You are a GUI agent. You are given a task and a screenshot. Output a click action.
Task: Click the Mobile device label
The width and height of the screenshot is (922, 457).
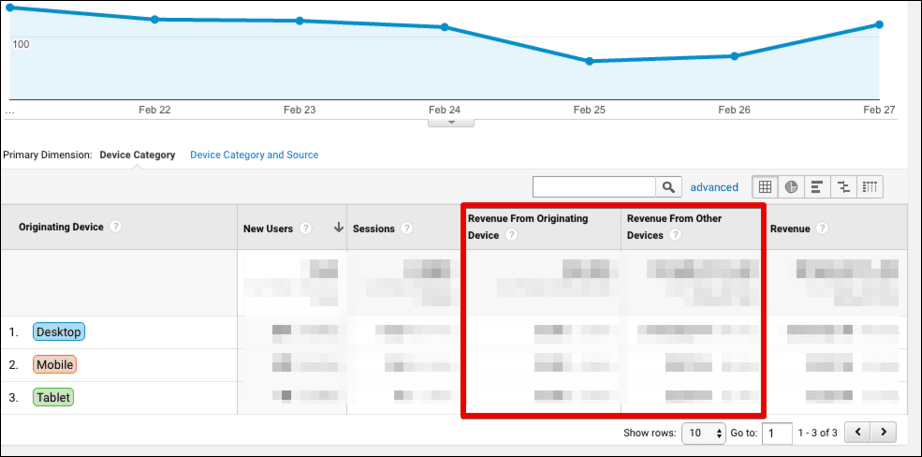coord(55,365)
